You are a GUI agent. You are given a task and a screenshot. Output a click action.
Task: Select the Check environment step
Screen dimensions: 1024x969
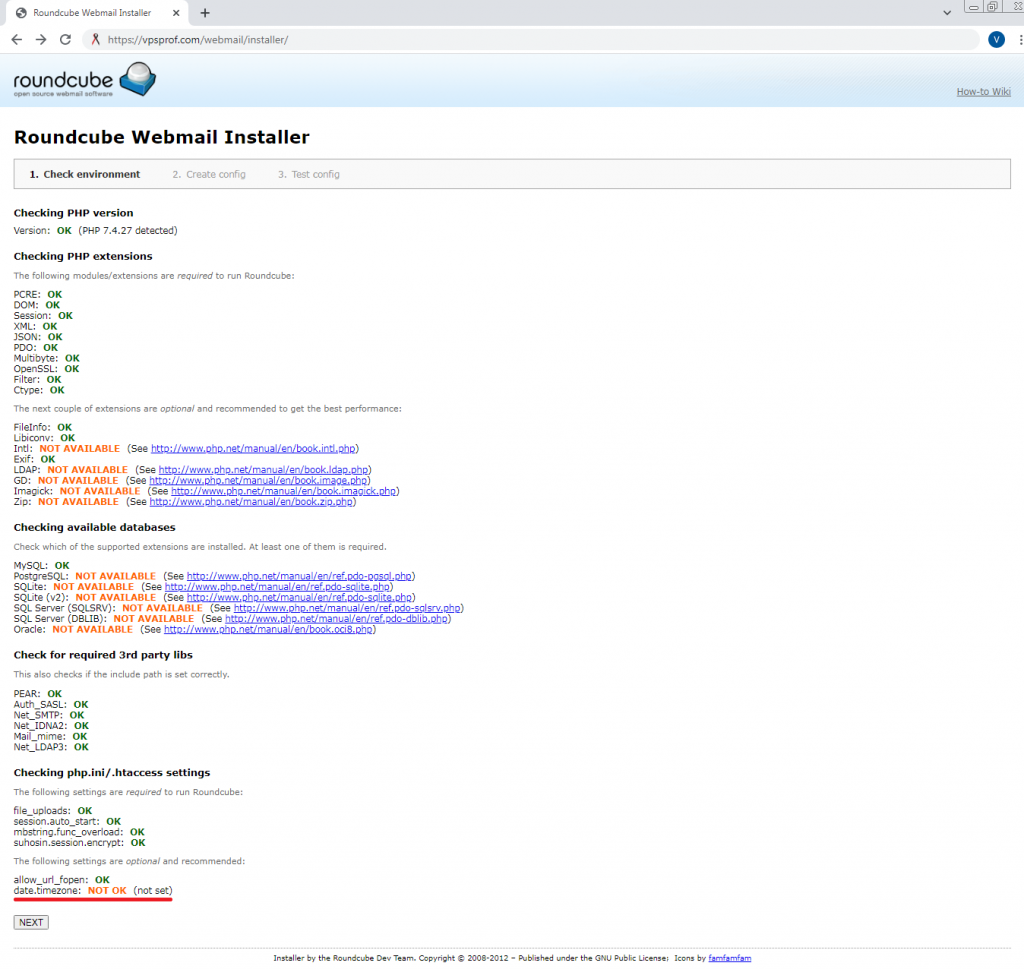[x=85, y=174]
